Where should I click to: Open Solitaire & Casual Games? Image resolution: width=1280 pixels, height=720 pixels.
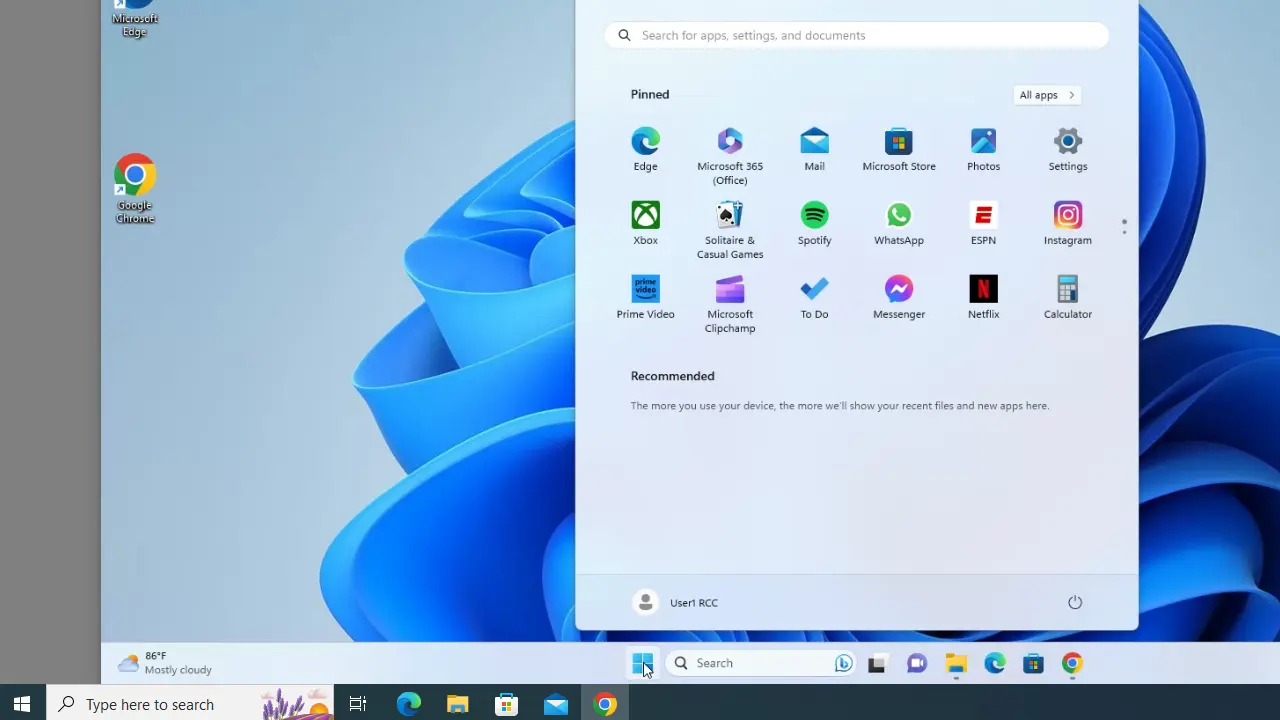(x=730, y=231)
